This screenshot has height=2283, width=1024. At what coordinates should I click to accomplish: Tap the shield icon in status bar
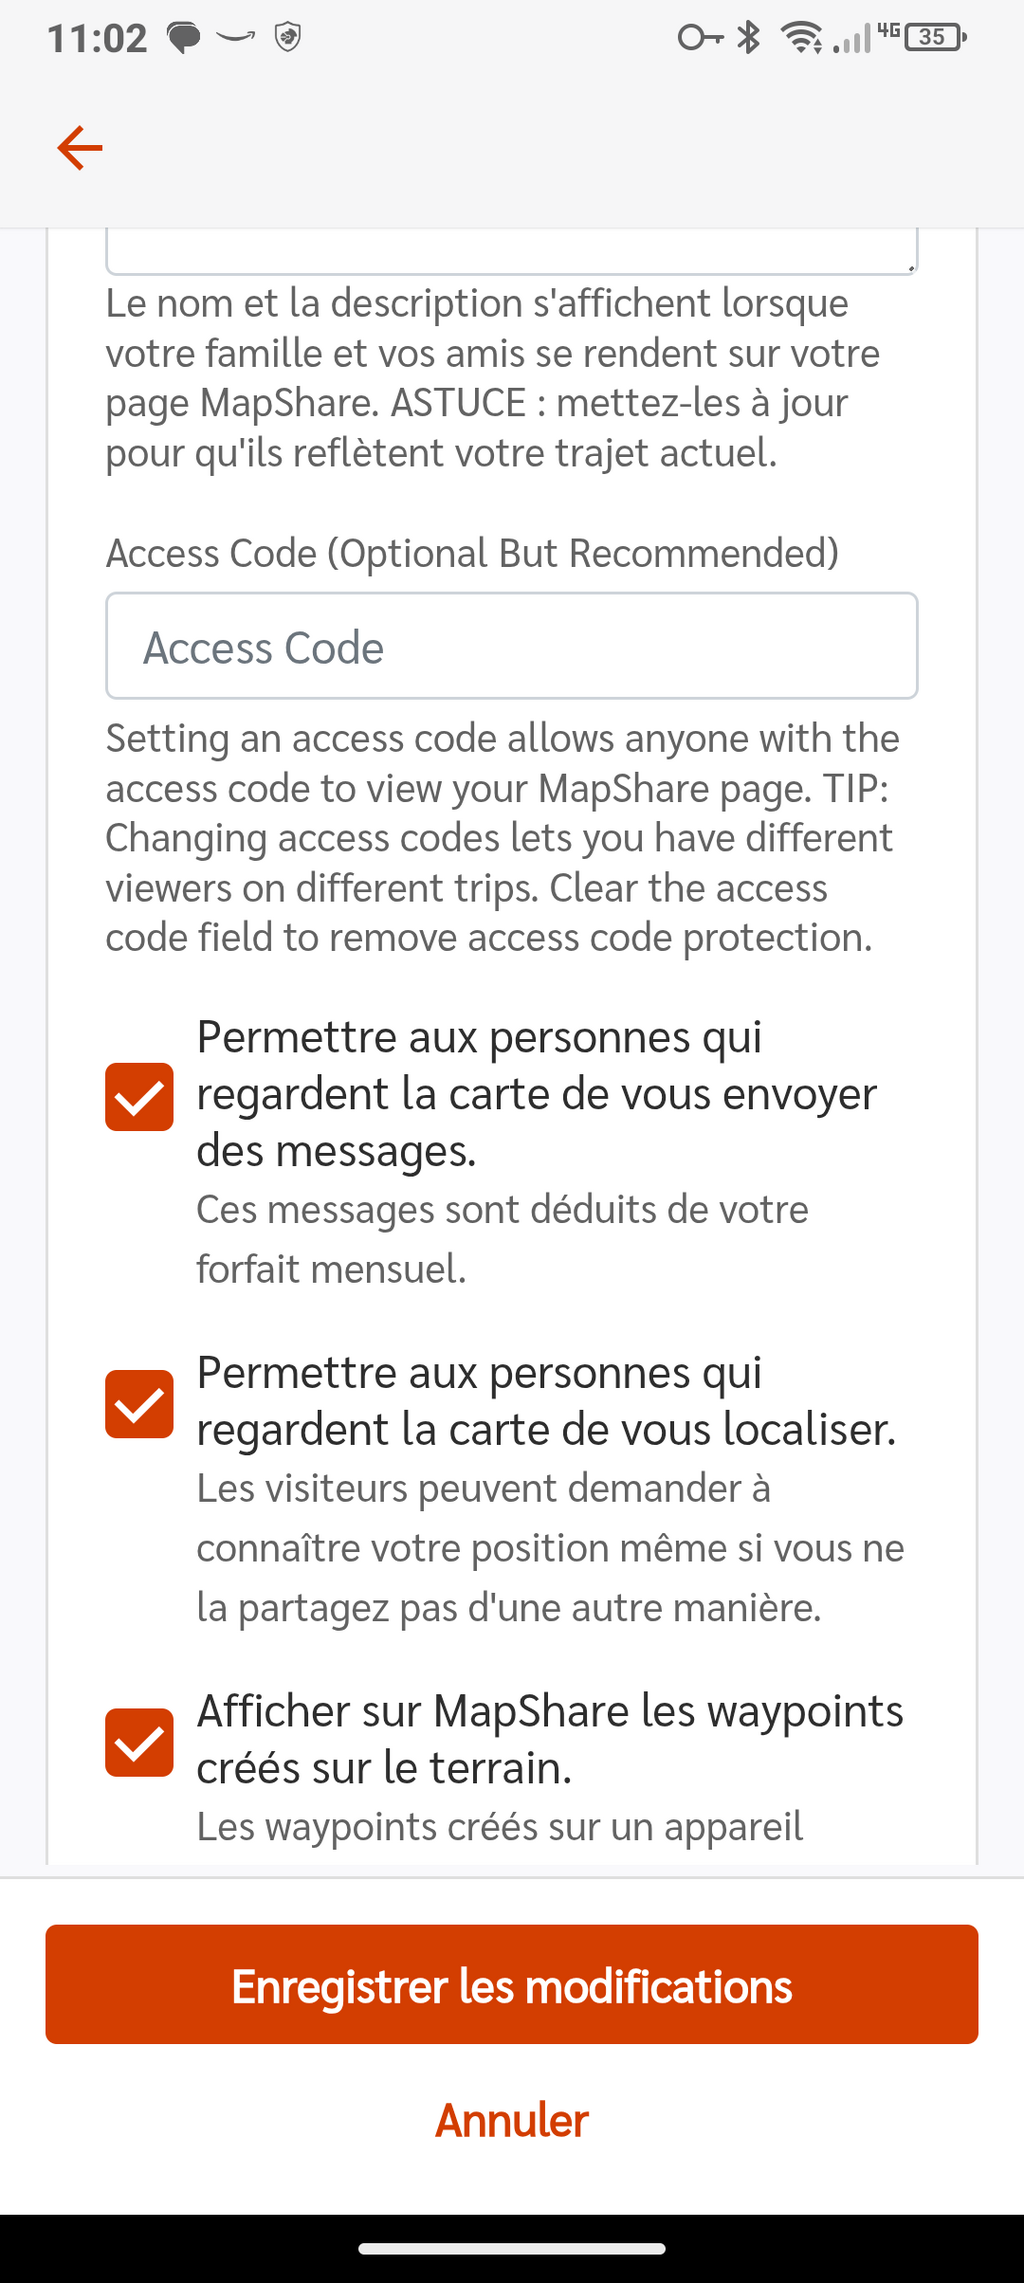(x=288, y=37)
